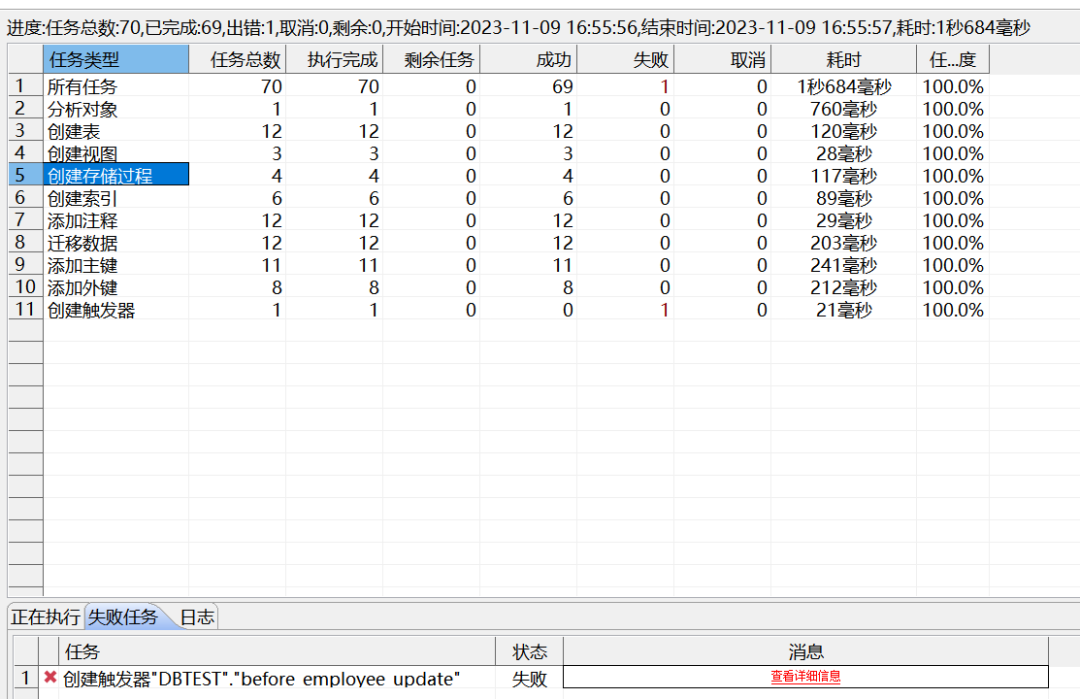
Task: Open the 查看详细信息 link
Action: [x=805, y=677]
